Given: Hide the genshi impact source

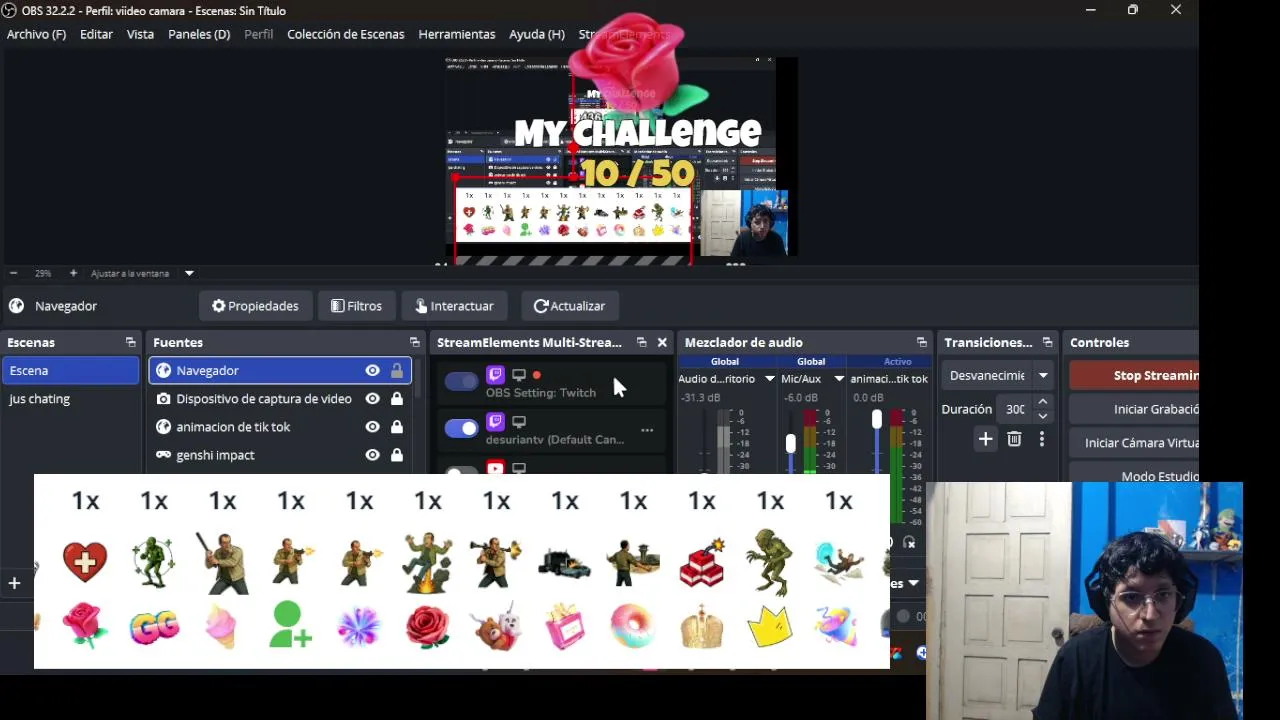Looking at the screenshot, I should (372, 455).
